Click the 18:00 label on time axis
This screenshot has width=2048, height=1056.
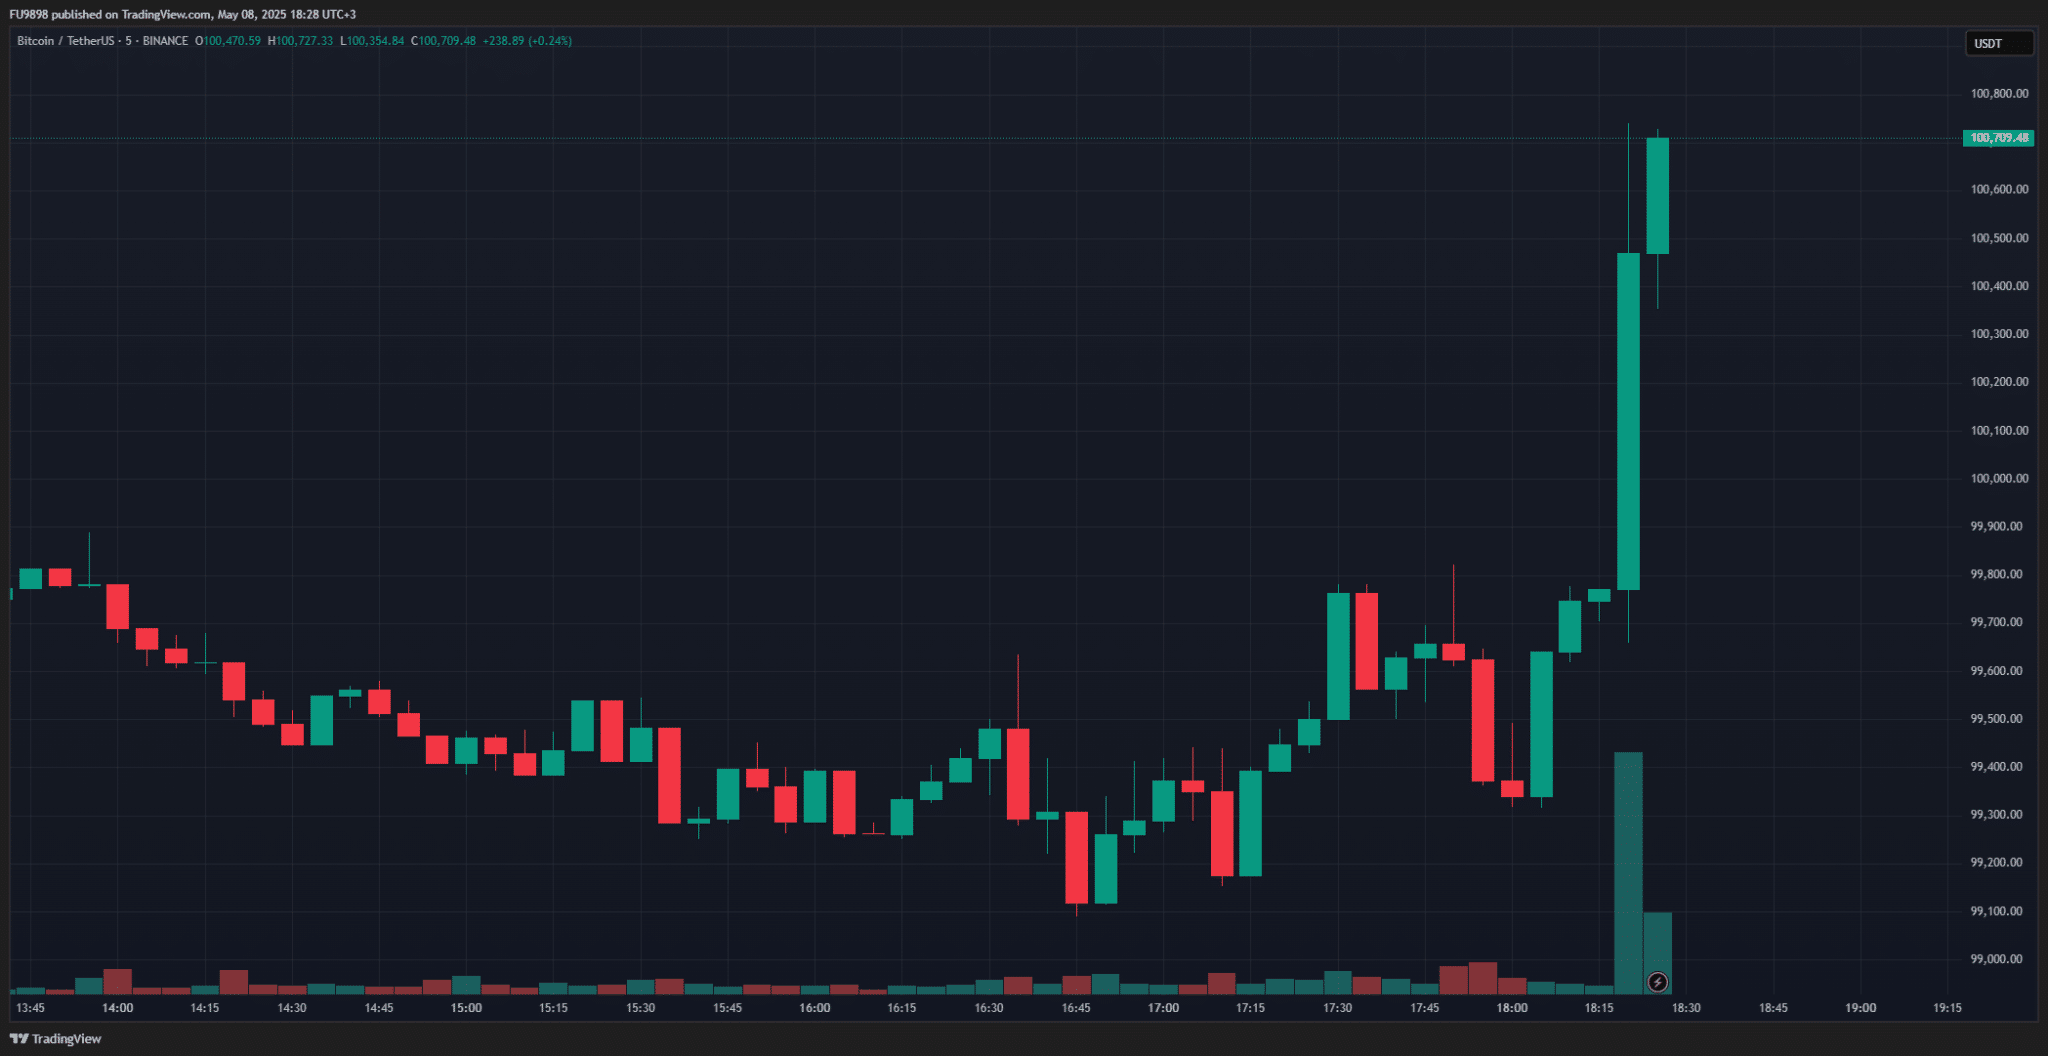[x=1512, y=1008]
